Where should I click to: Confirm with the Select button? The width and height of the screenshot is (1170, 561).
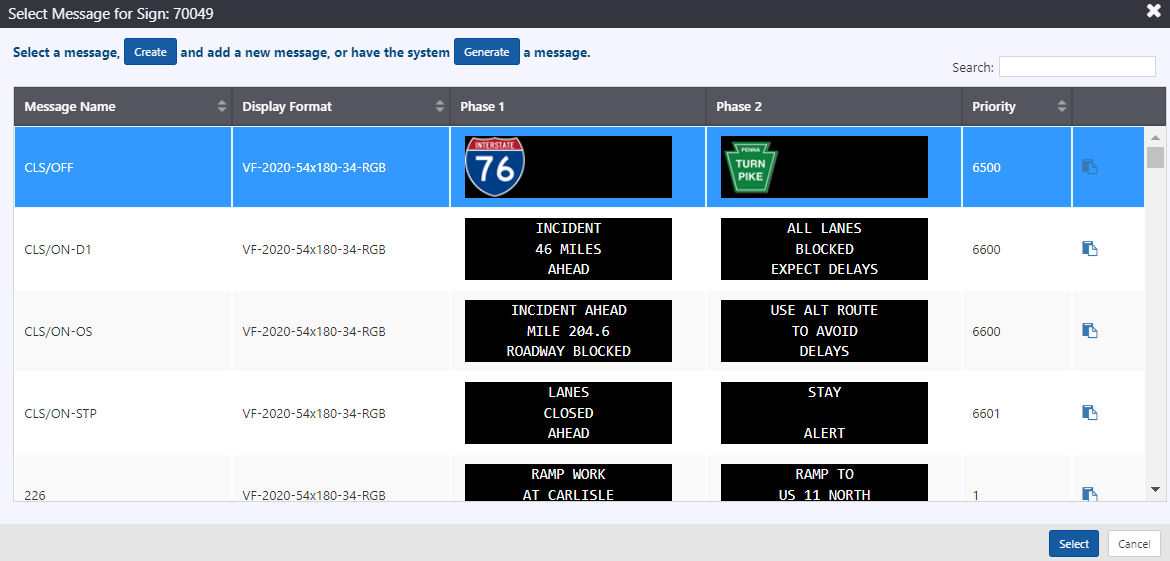tap(1074, 544)
